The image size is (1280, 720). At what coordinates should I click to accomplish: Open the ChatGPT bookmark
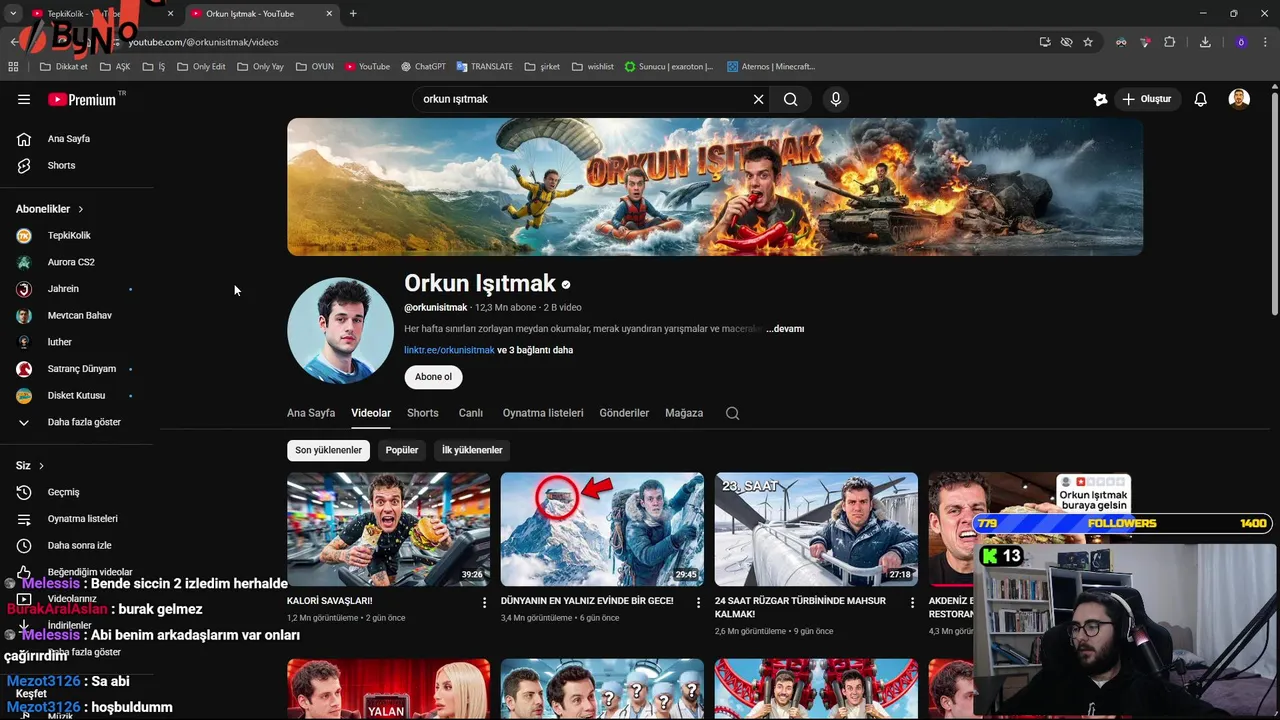[423, 67]
